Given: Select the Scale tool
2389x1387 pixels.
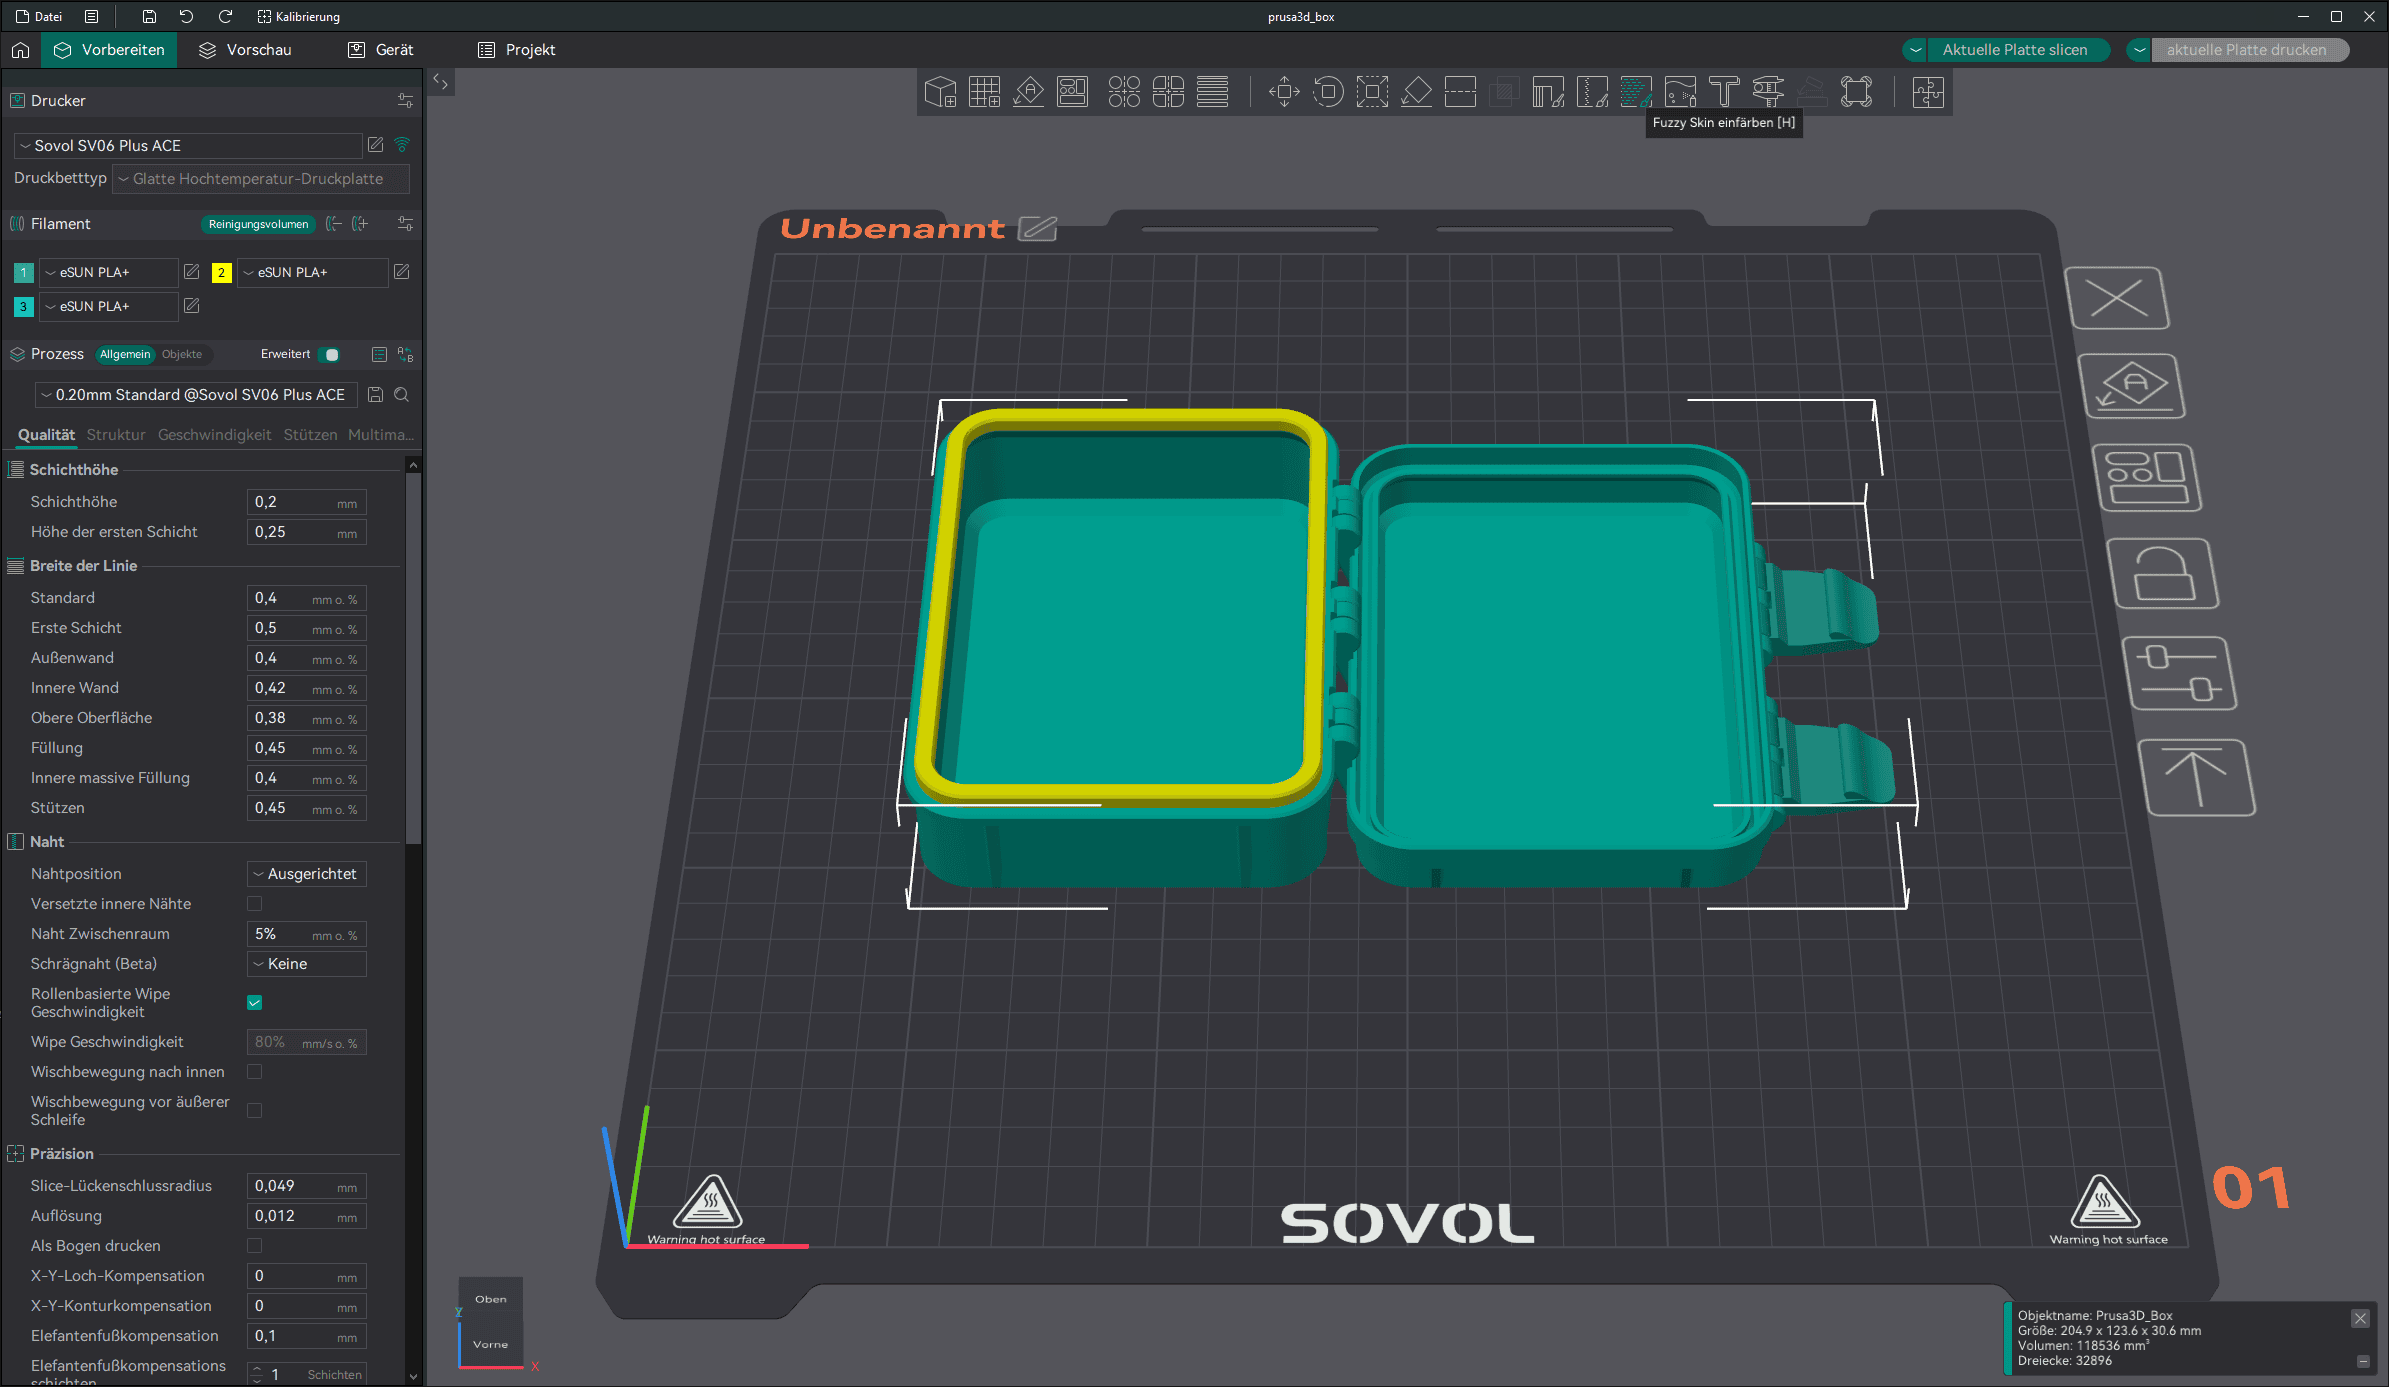Looking at the screenshot, I should click(x=1372, y=92).
